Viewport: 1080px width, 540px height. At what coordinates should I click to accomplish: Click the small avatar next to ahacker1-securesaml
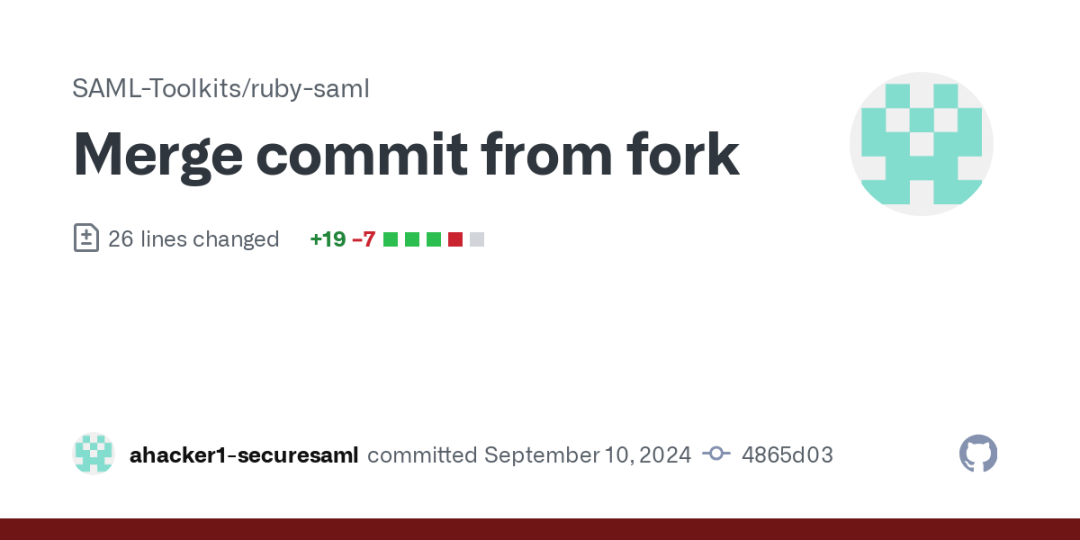pos(94,453)
